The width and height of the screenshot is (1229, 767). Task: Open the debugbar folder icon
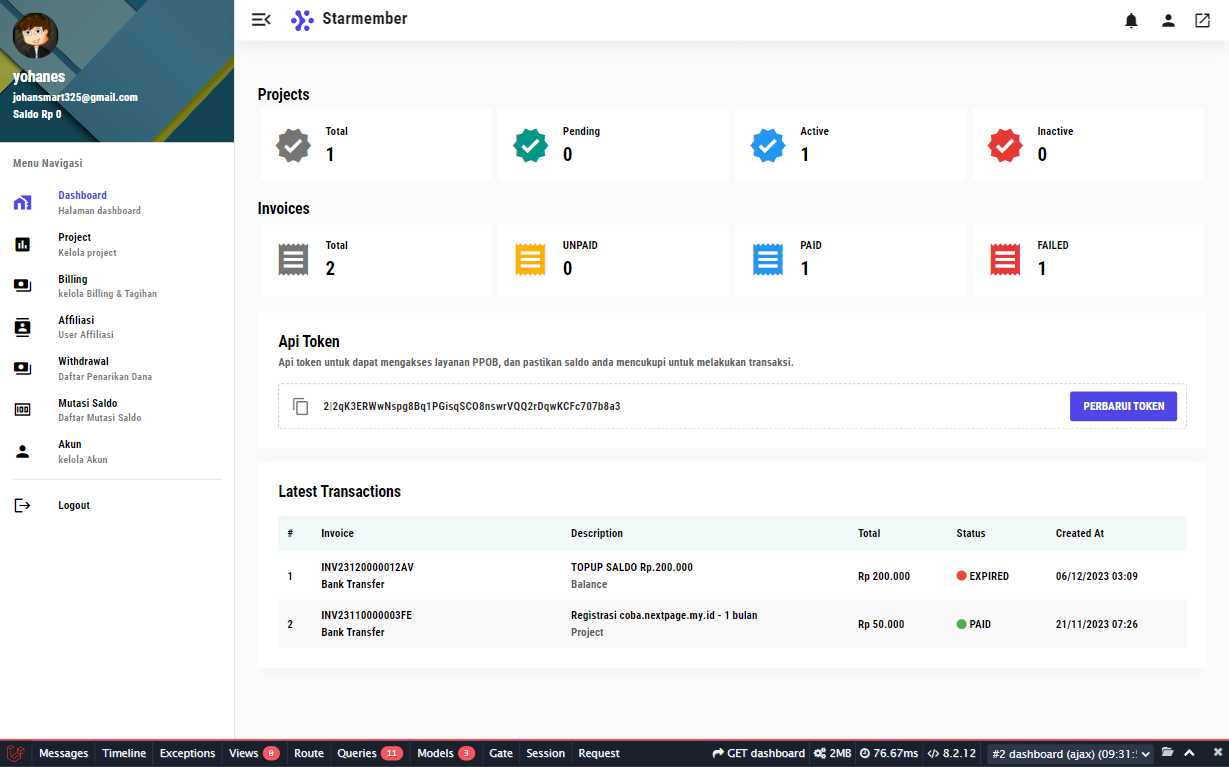click(x=1167, y=753)
